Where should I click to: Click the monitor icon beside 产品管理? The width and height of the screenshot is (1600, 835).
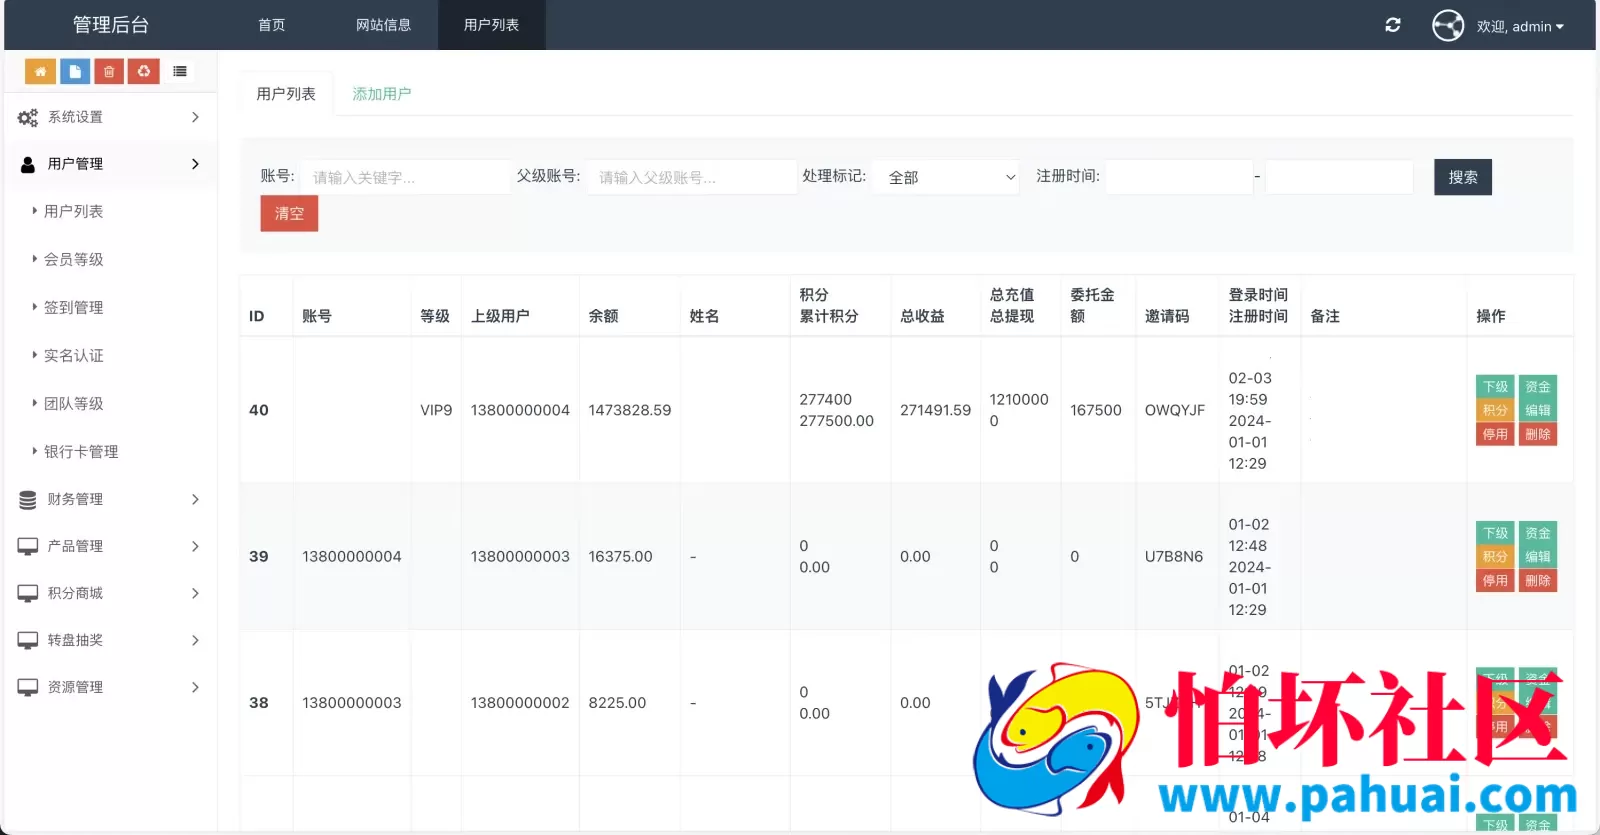click(x=28, y=546)
